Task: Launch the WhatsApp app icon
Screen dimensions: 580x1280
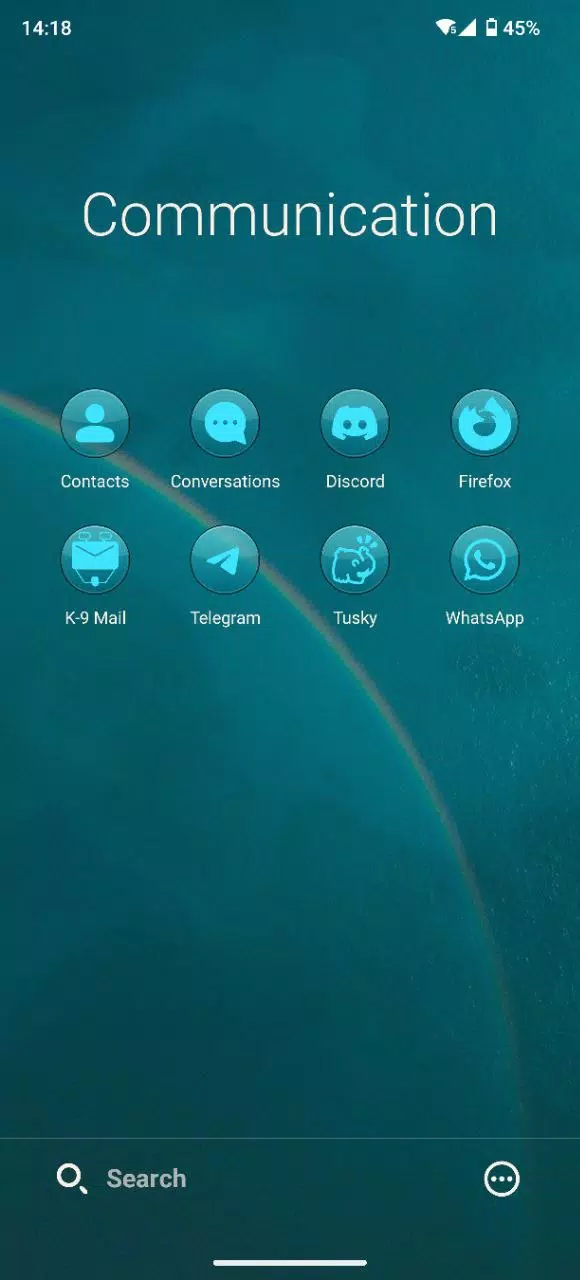Action: coord(485,561)
